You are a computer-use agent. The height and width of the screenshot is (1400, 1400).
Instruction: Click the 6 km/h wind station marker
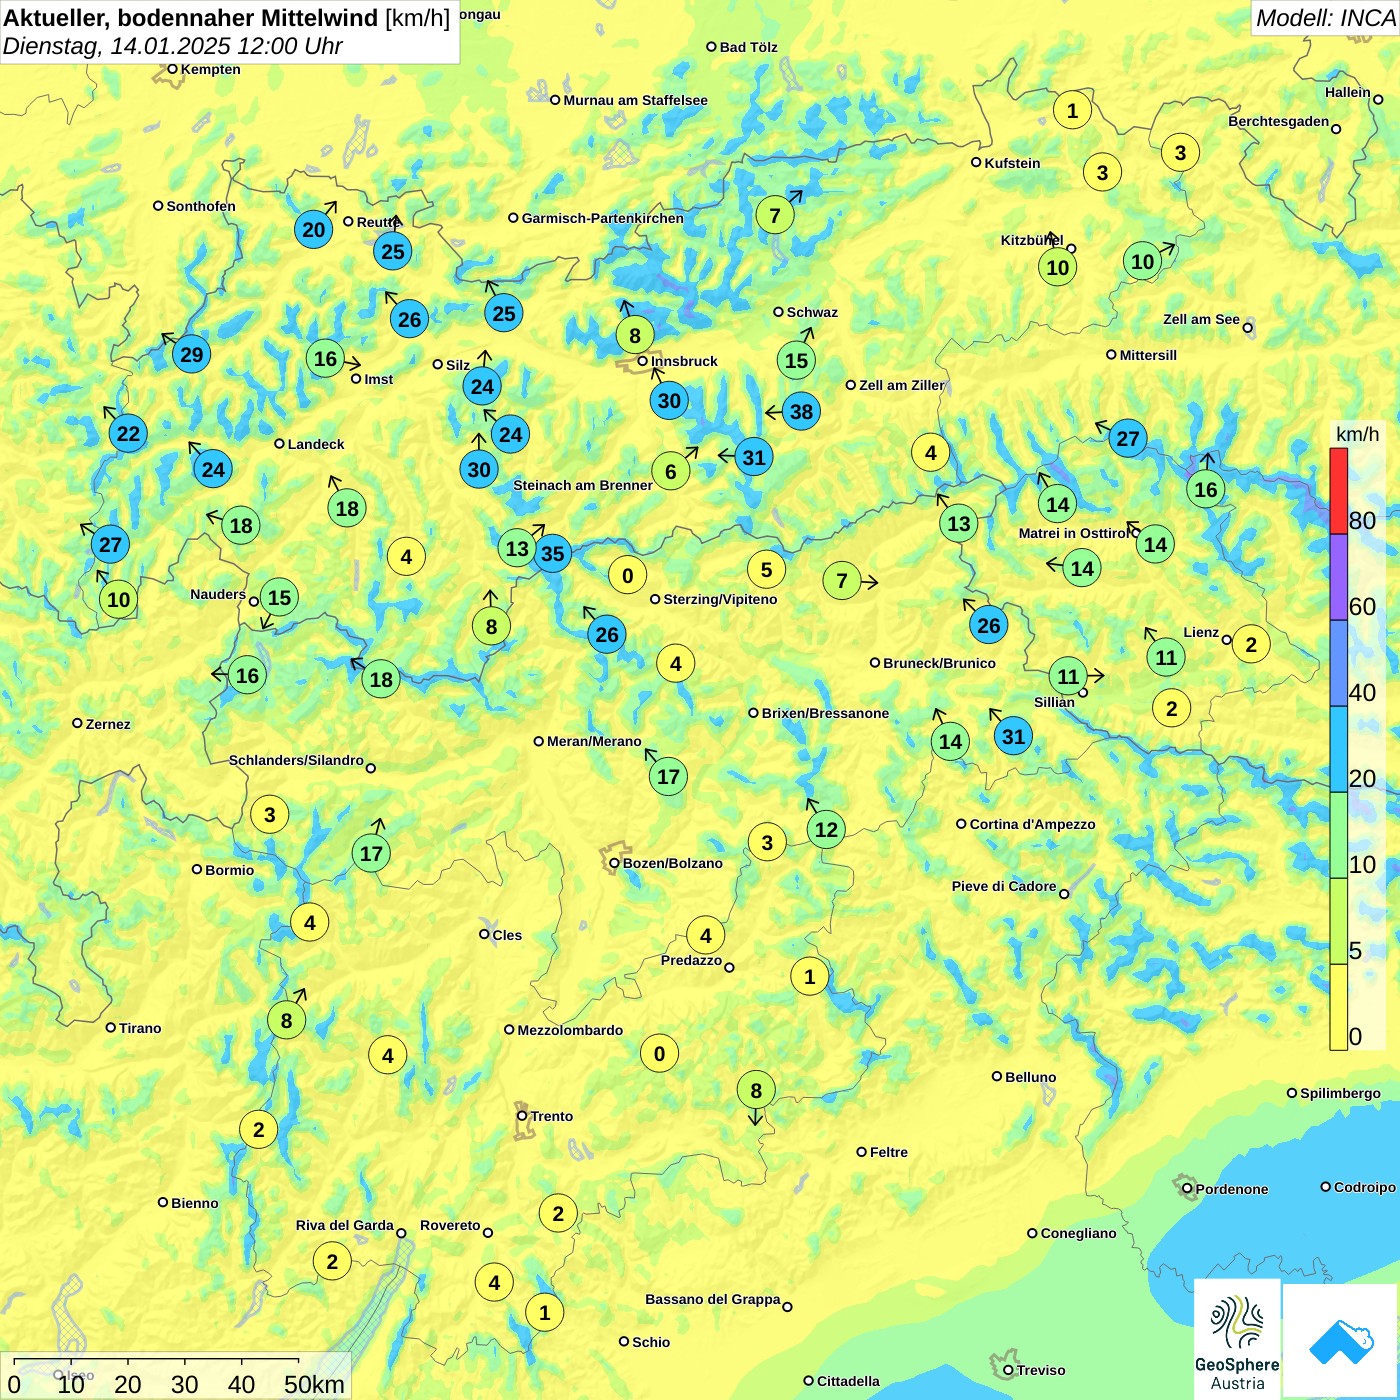(x=670, y=471)
